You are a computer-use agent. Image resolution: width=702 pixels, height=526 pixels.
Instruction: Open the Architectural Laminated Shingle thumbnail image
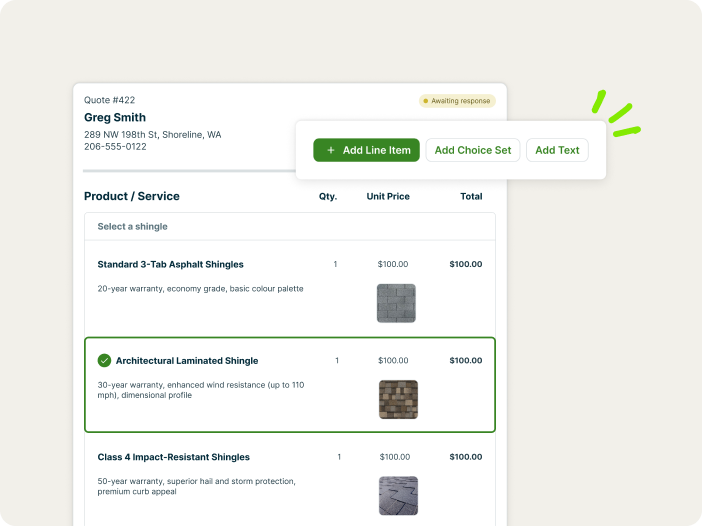click(x=398, y=399)
